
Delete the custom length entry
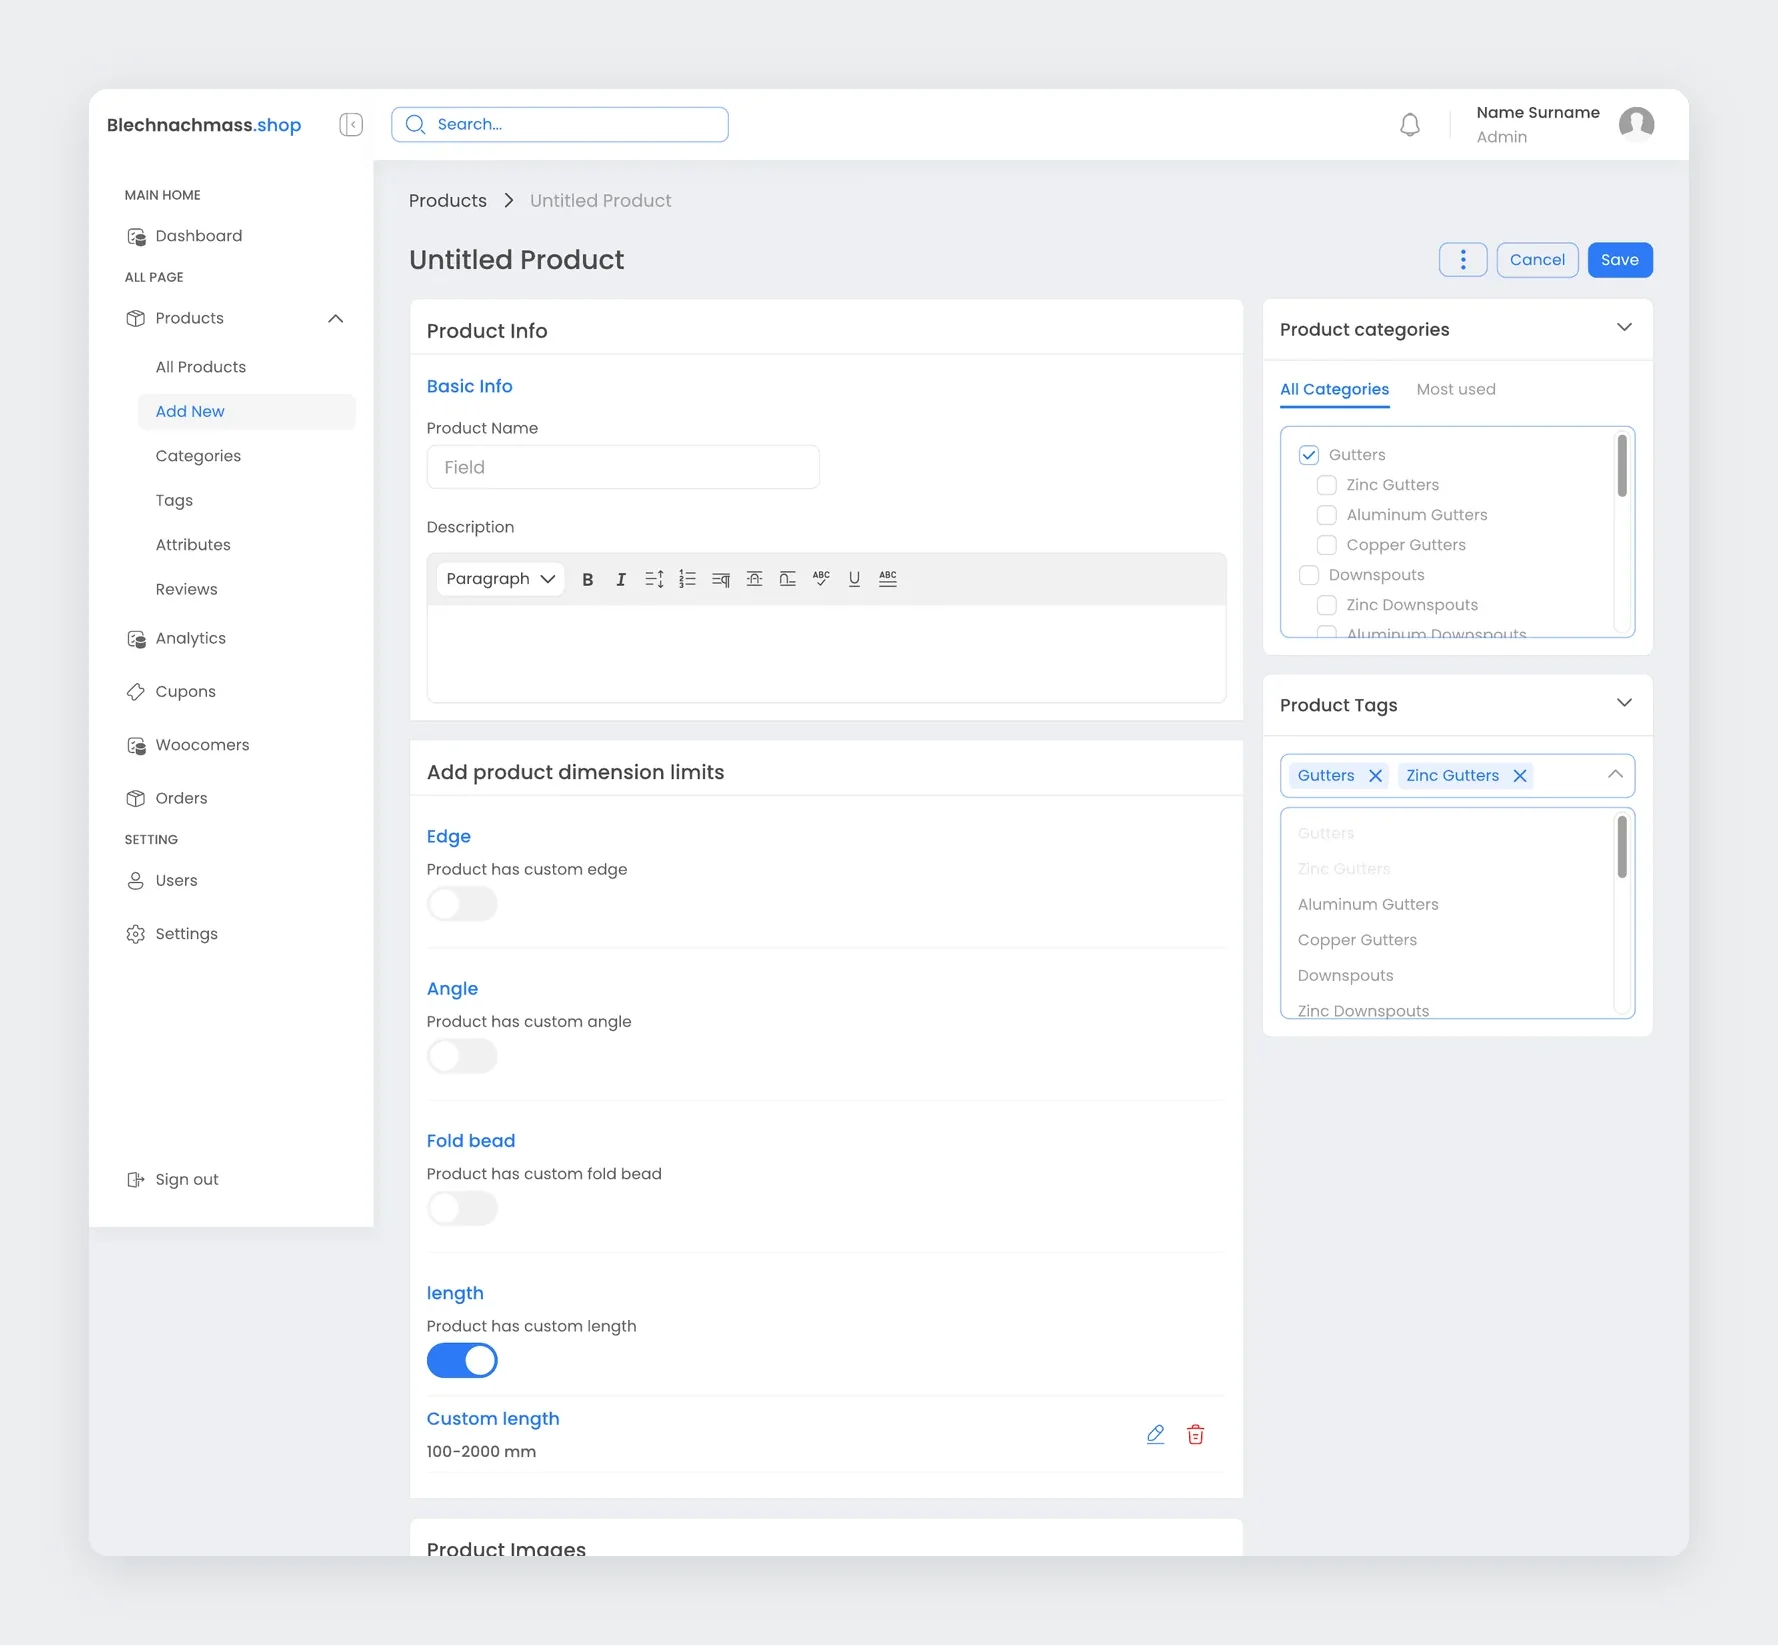1195,1434
